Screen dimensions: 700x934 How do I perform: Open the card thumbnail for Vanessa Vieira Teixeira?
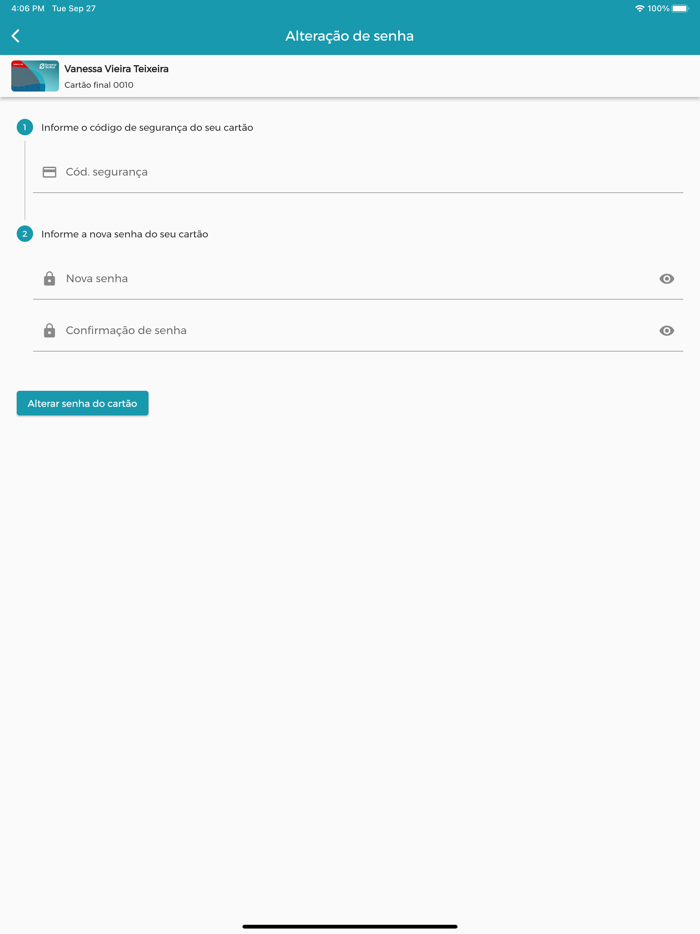click(x=35, y=76)
